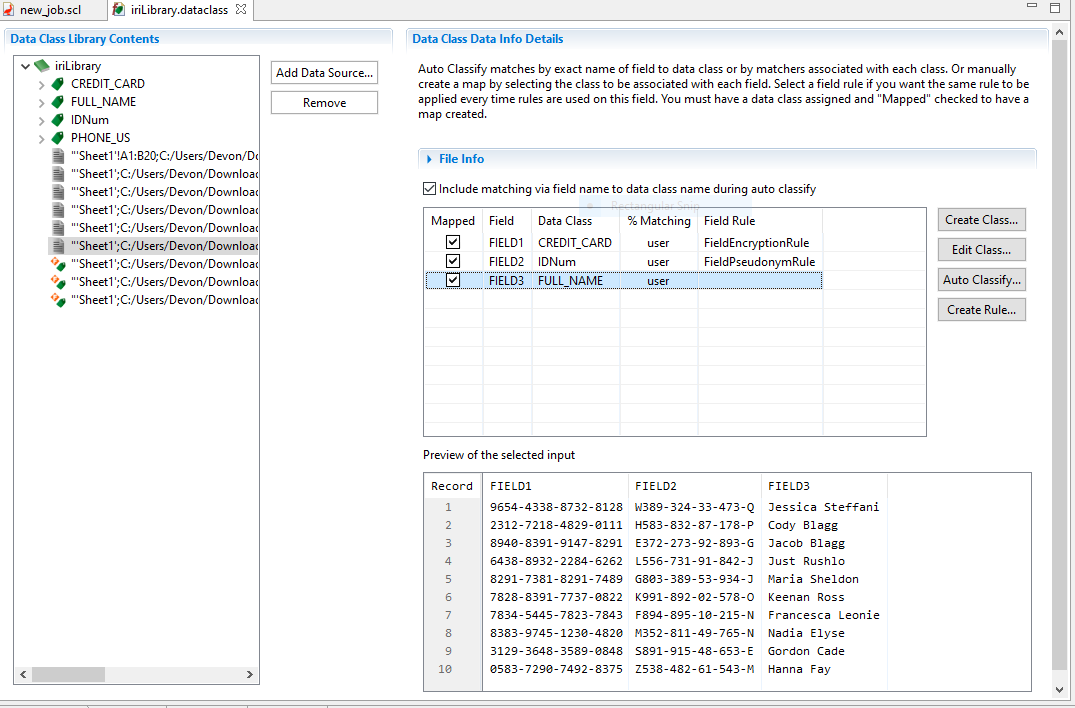Image resolution: width=1075 pixels, height=708 pixels.
Task: Select the FIELD1 cell in the mapping table
Action: (506, 243)
